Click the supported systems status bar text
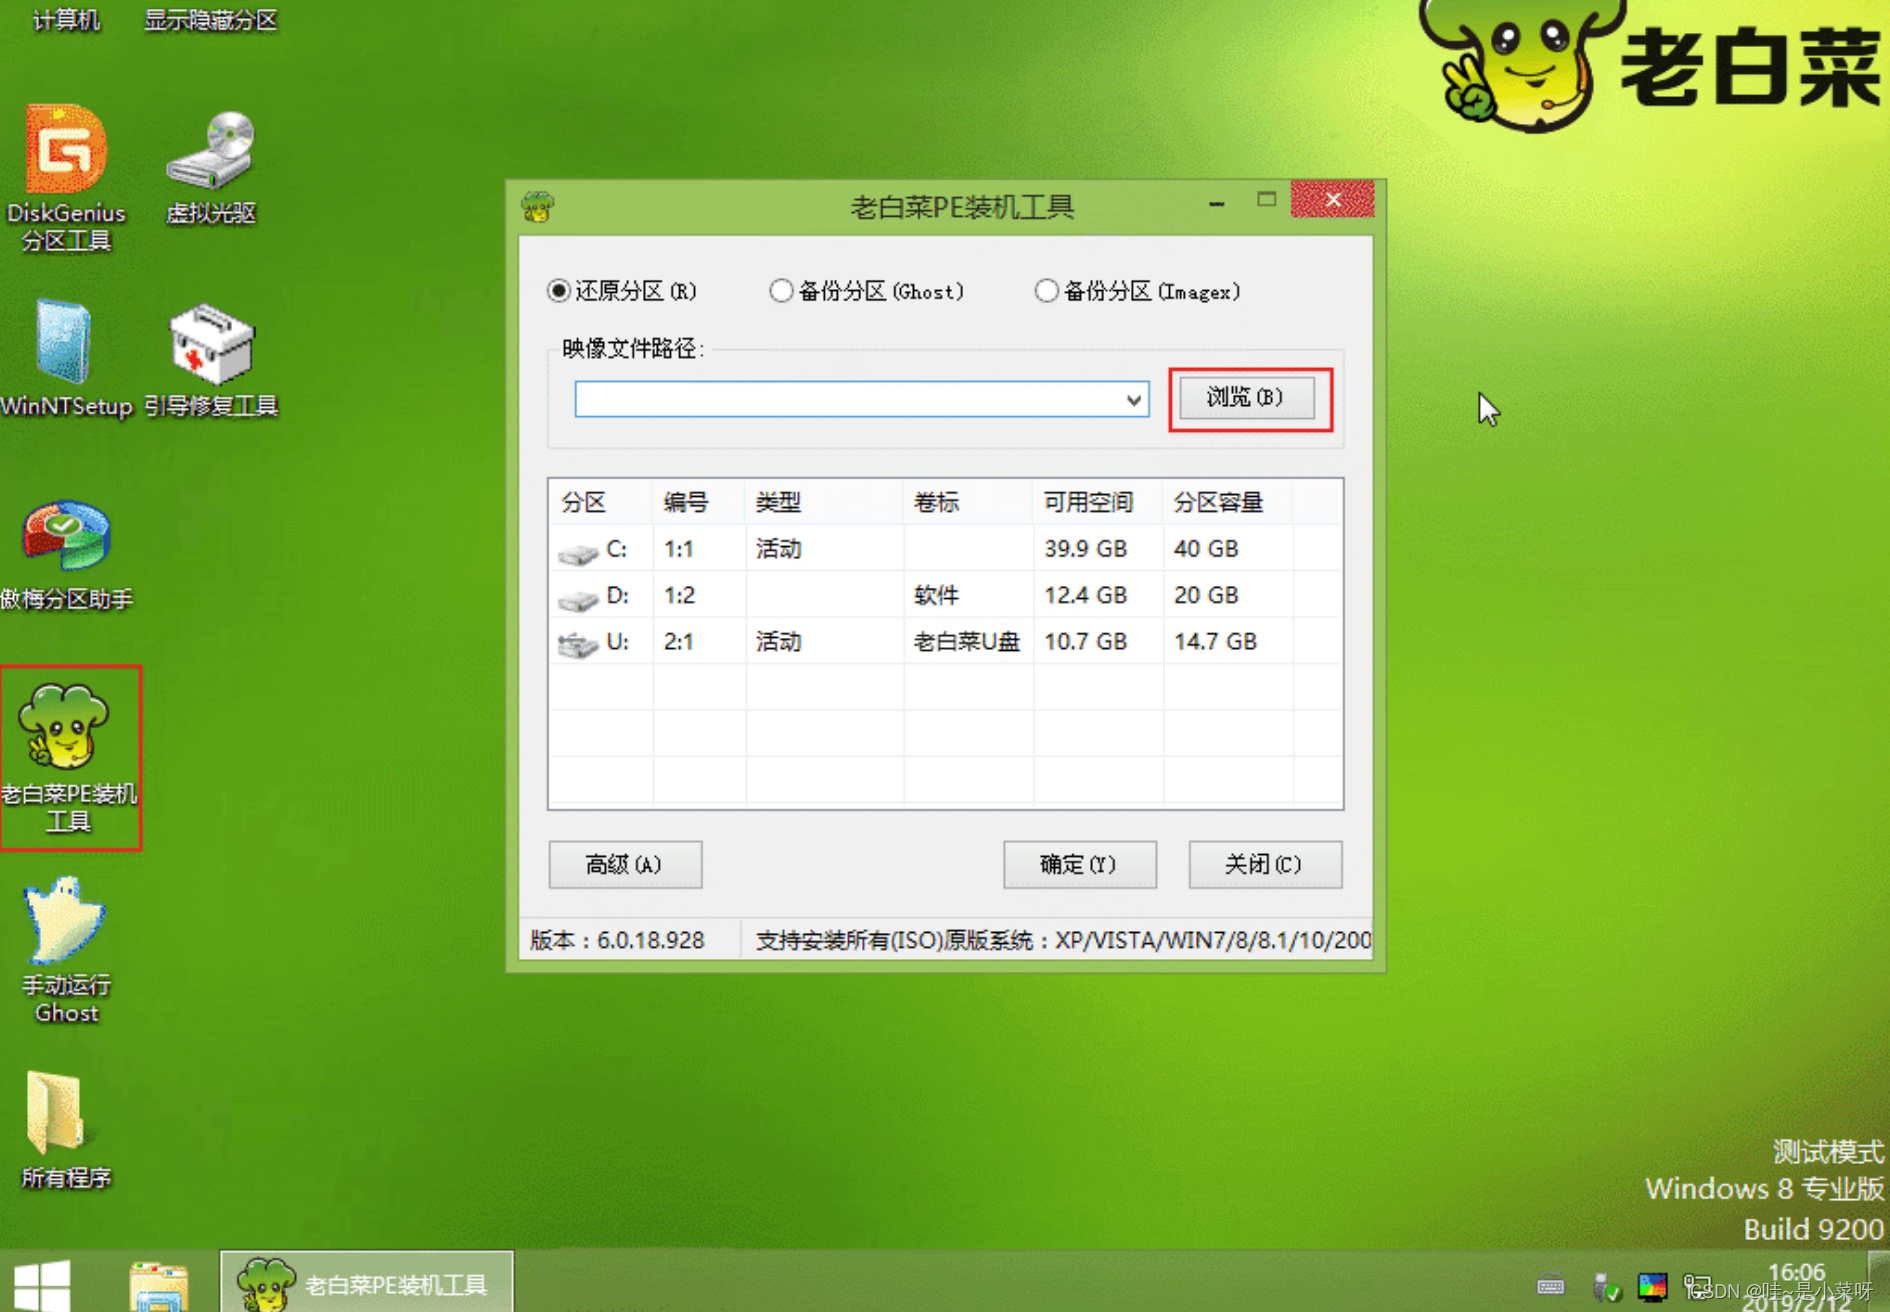 (x=1063, y=940)
